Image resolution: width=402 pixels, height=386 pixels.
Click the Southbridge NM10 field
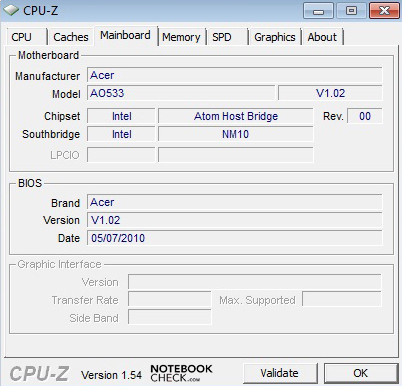tap(236, 134)
